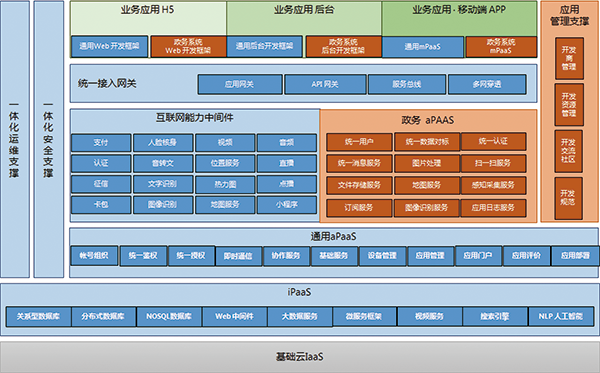Image resolution: width=600 pixels, height=373 pixels.
Task: Select the 支付 middleware block
Action: [101, 143]
